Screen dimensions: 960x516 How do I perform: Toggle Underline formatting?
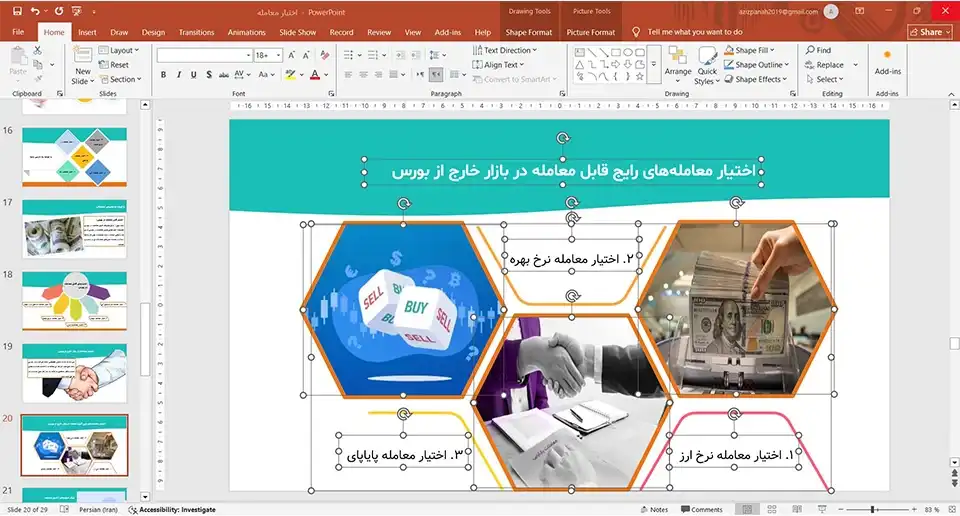tap(193, 75)
